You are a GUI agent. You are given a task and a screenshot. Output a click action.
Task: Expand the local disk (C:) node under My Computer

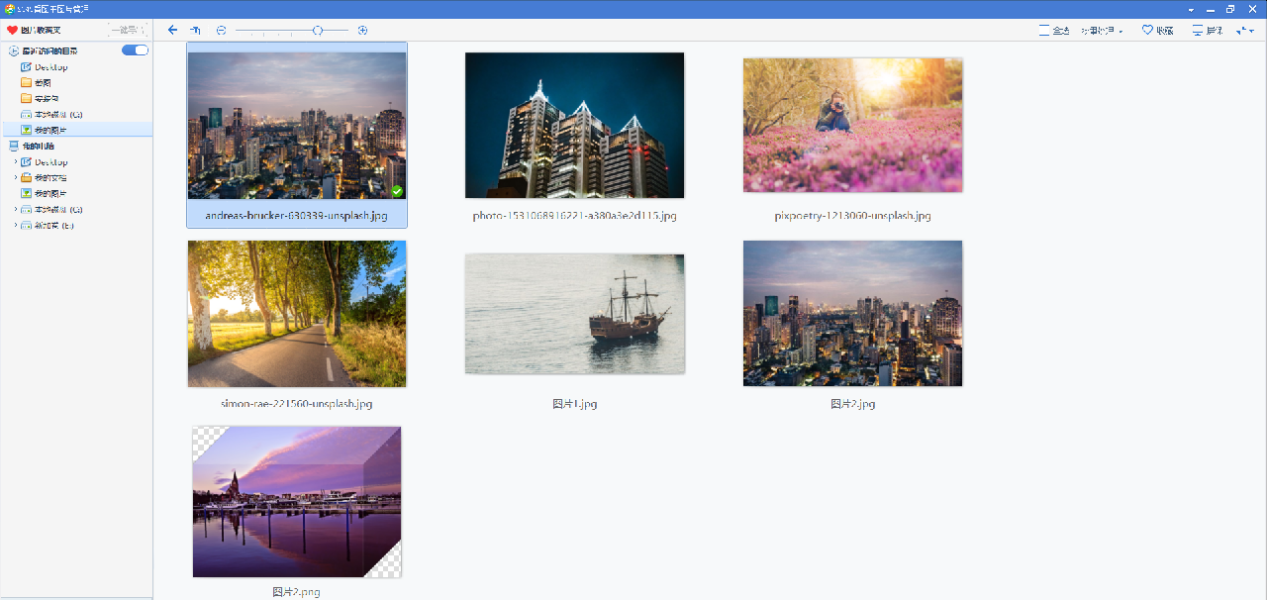(x=15, y=209)
